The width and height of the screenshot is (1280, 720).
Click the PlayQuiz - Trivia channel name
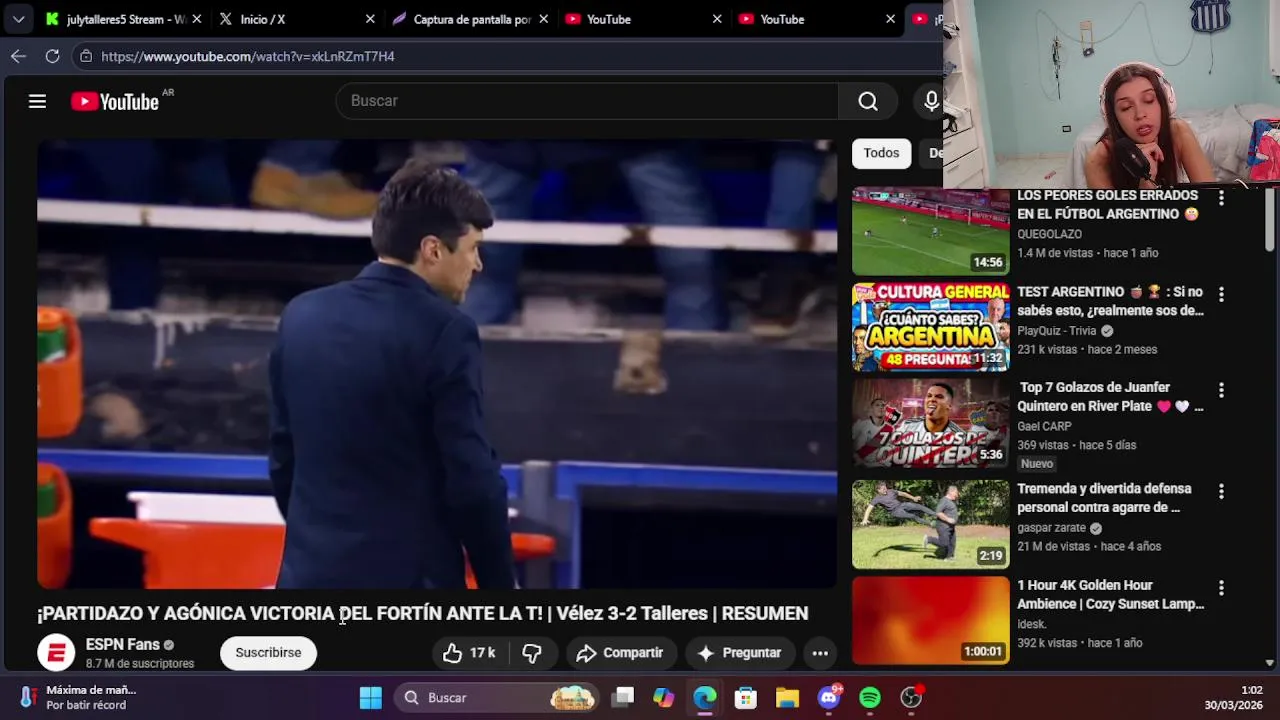click(1057, 331)
